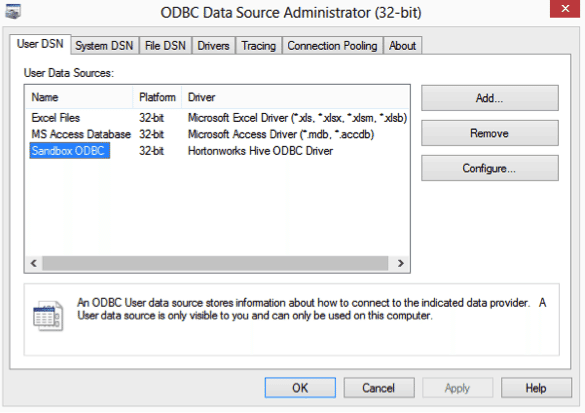Remove the selected data source
585x413 pixels.
(490, 133)
